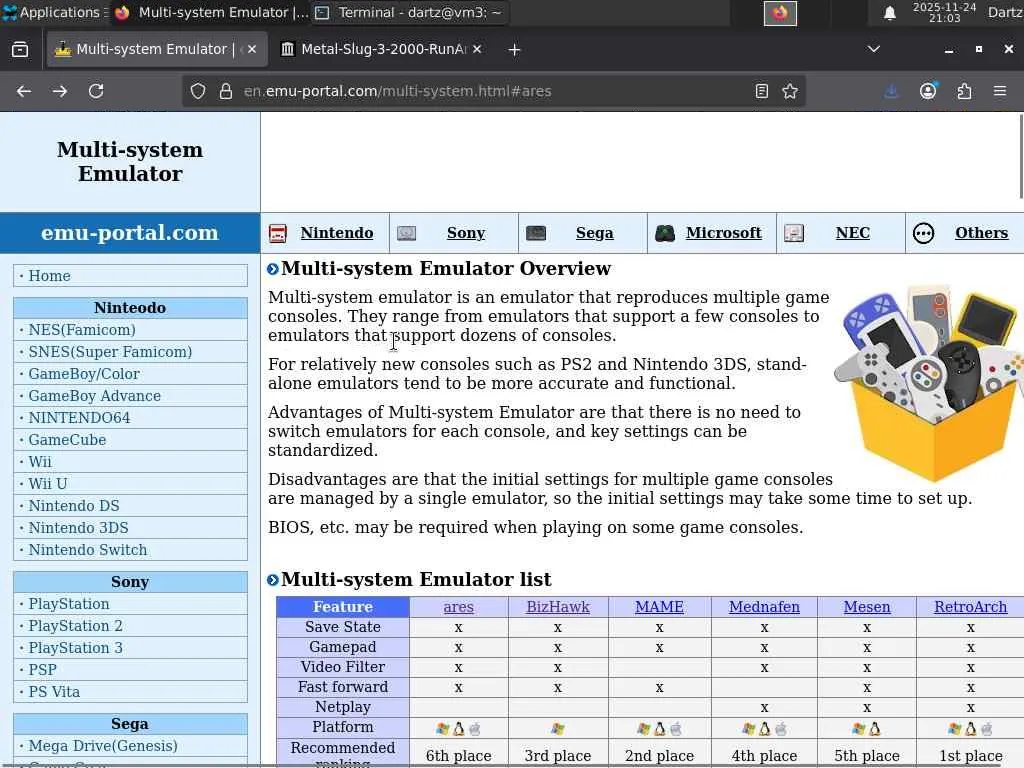
Task: Switch to the Terminal window in taskbar
Action: pyautogui.click(x=410, y=12)
